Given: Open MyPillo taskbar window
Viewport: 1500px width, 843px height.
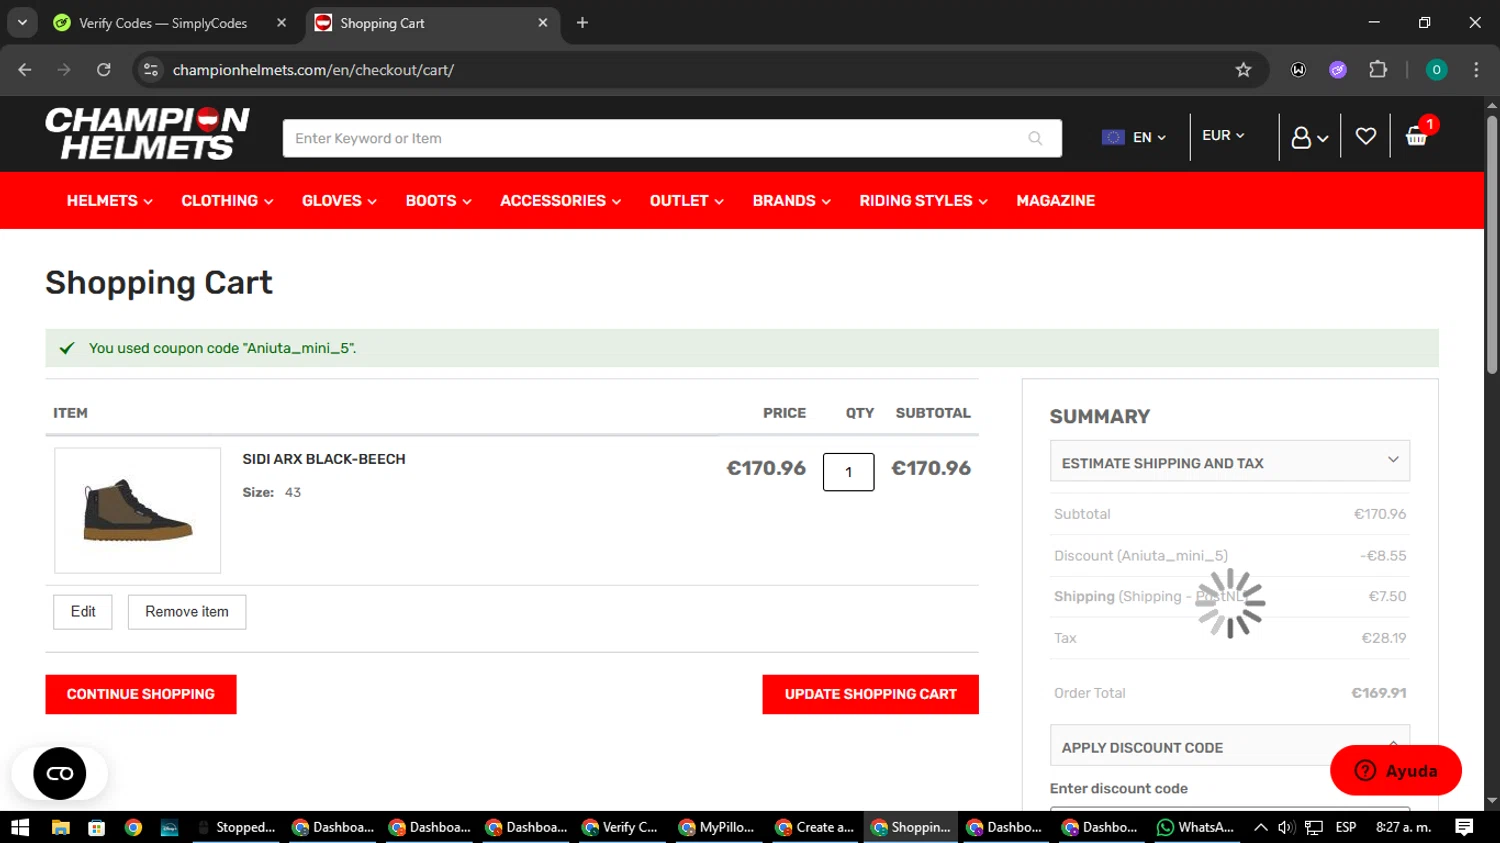Looking at the screenshot, I should [x=717, y=827].
